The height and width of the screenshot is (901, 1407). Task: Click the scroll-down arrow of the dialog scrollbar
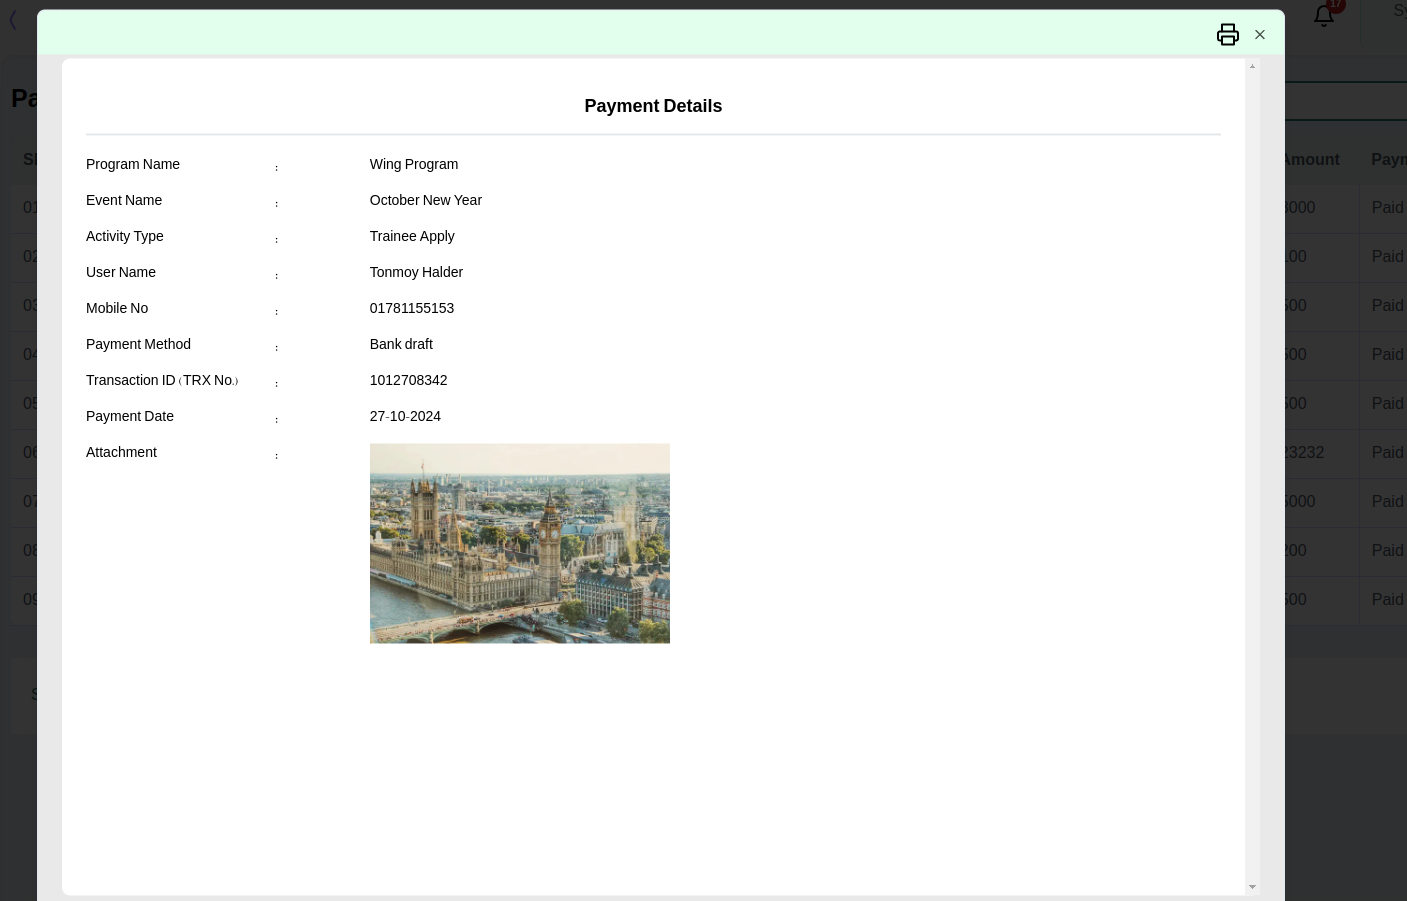point(1252,887)
